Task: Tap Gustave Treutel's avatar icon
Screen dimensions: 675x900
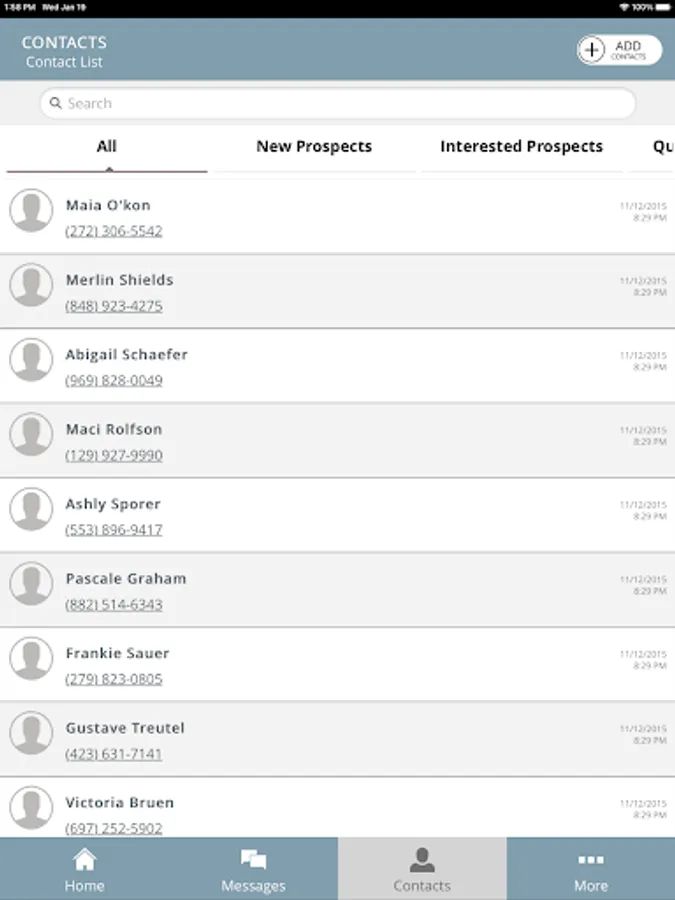Action: tap(31, 733)
